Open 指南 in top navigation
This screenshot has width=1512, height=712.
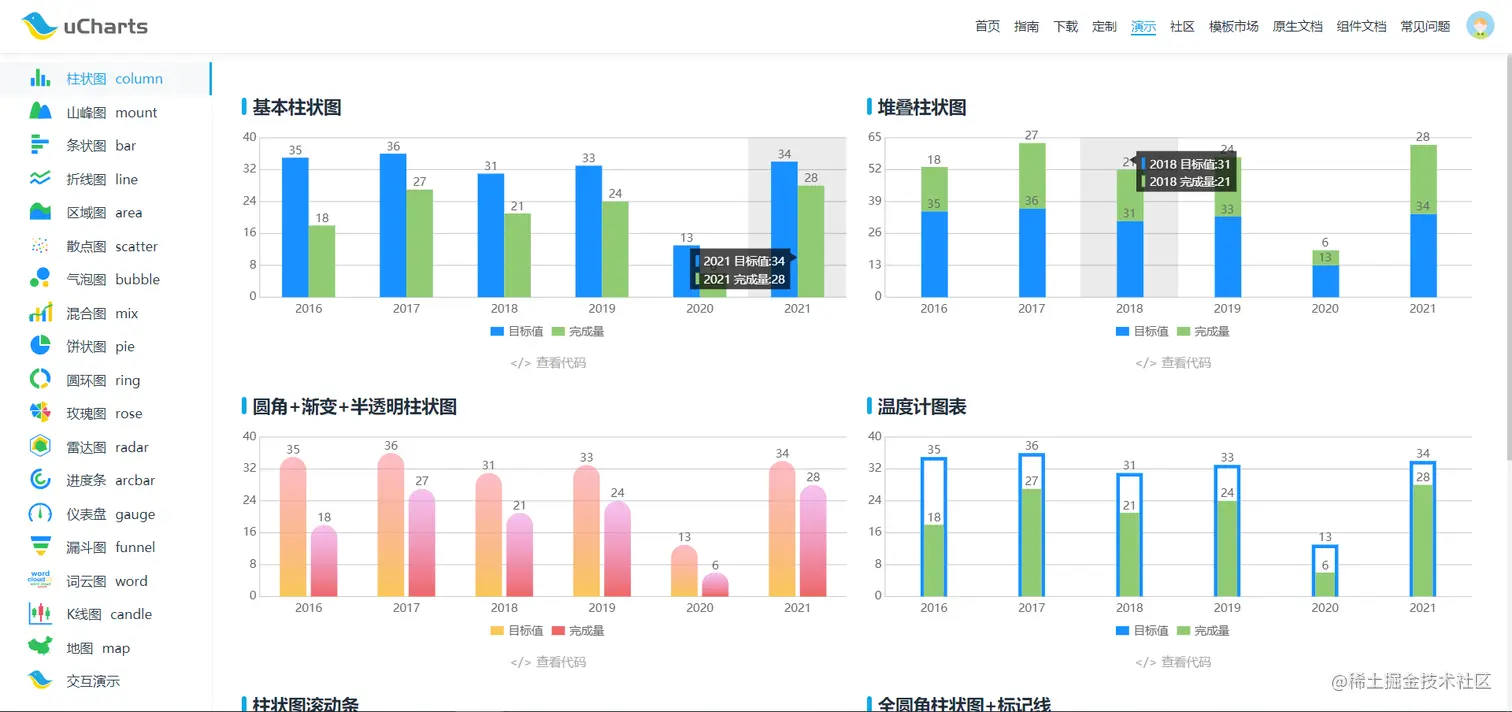point(1026,26)
